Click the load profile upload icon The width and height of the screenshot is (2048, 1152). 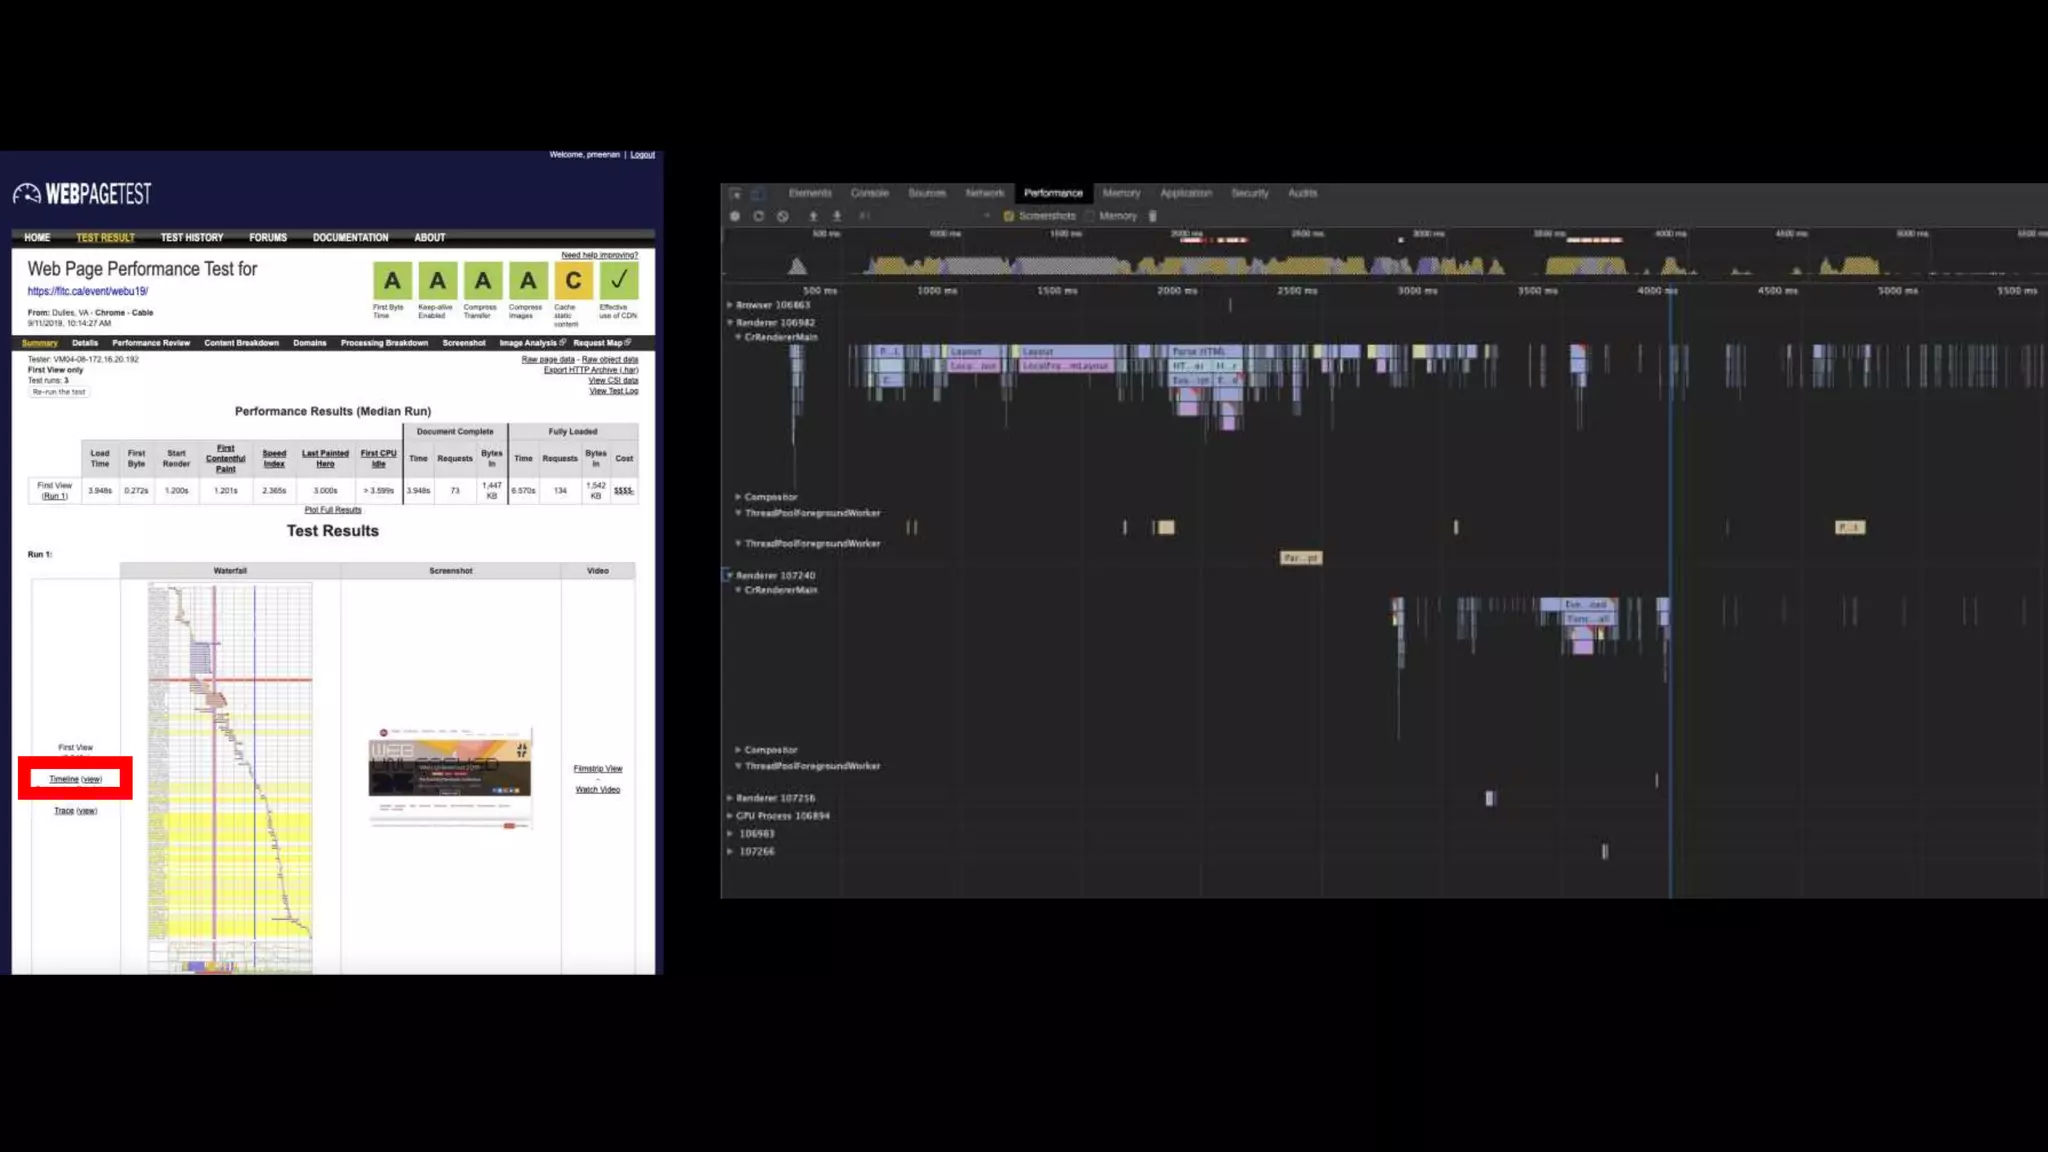click(x=813, y=216)
